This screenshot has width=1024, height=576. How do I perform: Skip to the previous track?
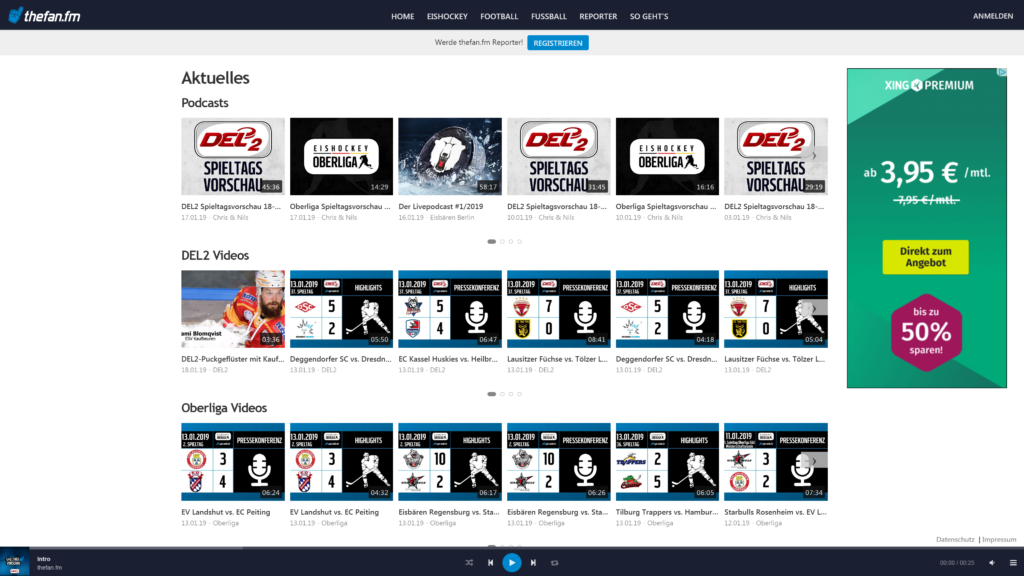[x=490, y=562]
